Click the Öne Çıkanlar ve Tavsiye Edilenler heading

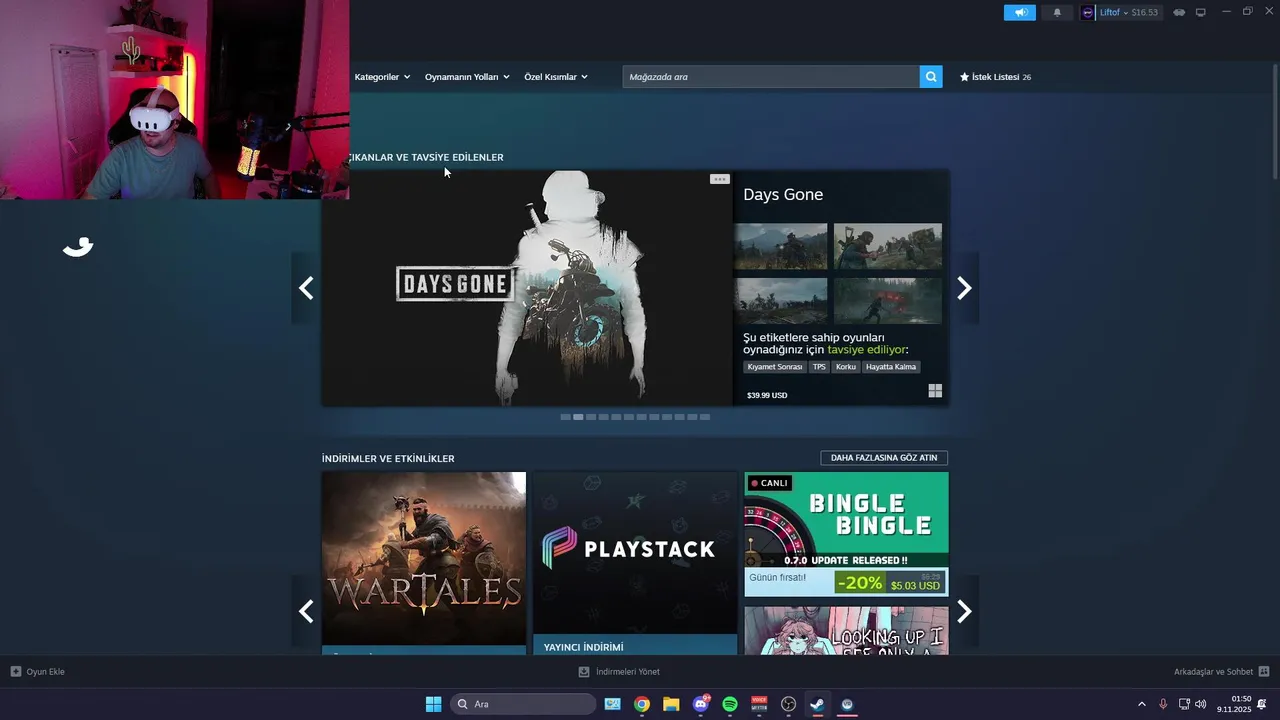(x=427, y=157)
